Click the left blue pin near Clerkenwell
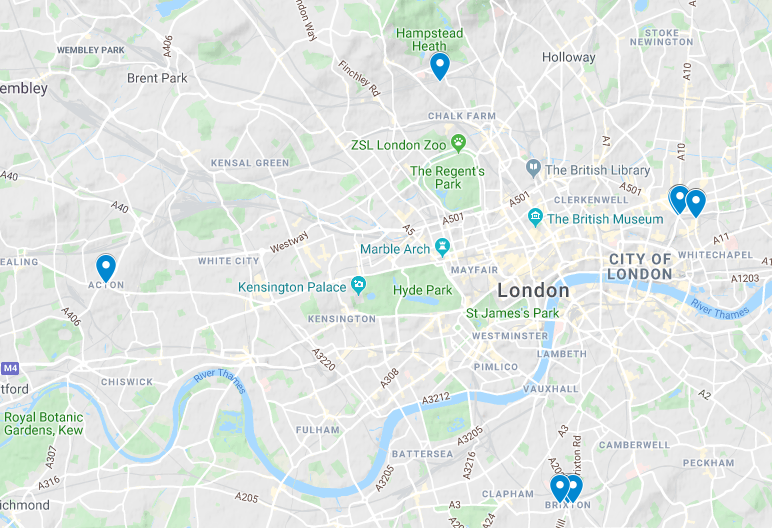The height and width of the screenshot is (528, 772). click(679, 199)
